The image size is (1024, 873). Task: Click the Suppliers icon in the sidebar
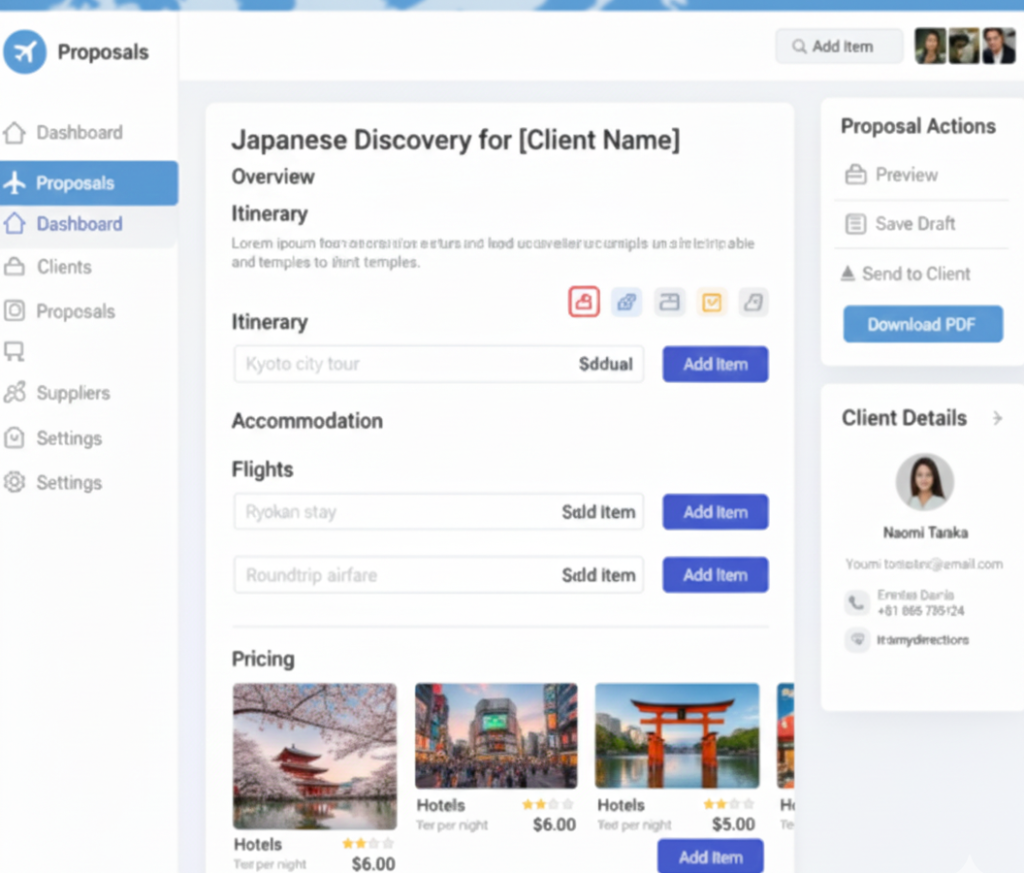pos(14,393)
